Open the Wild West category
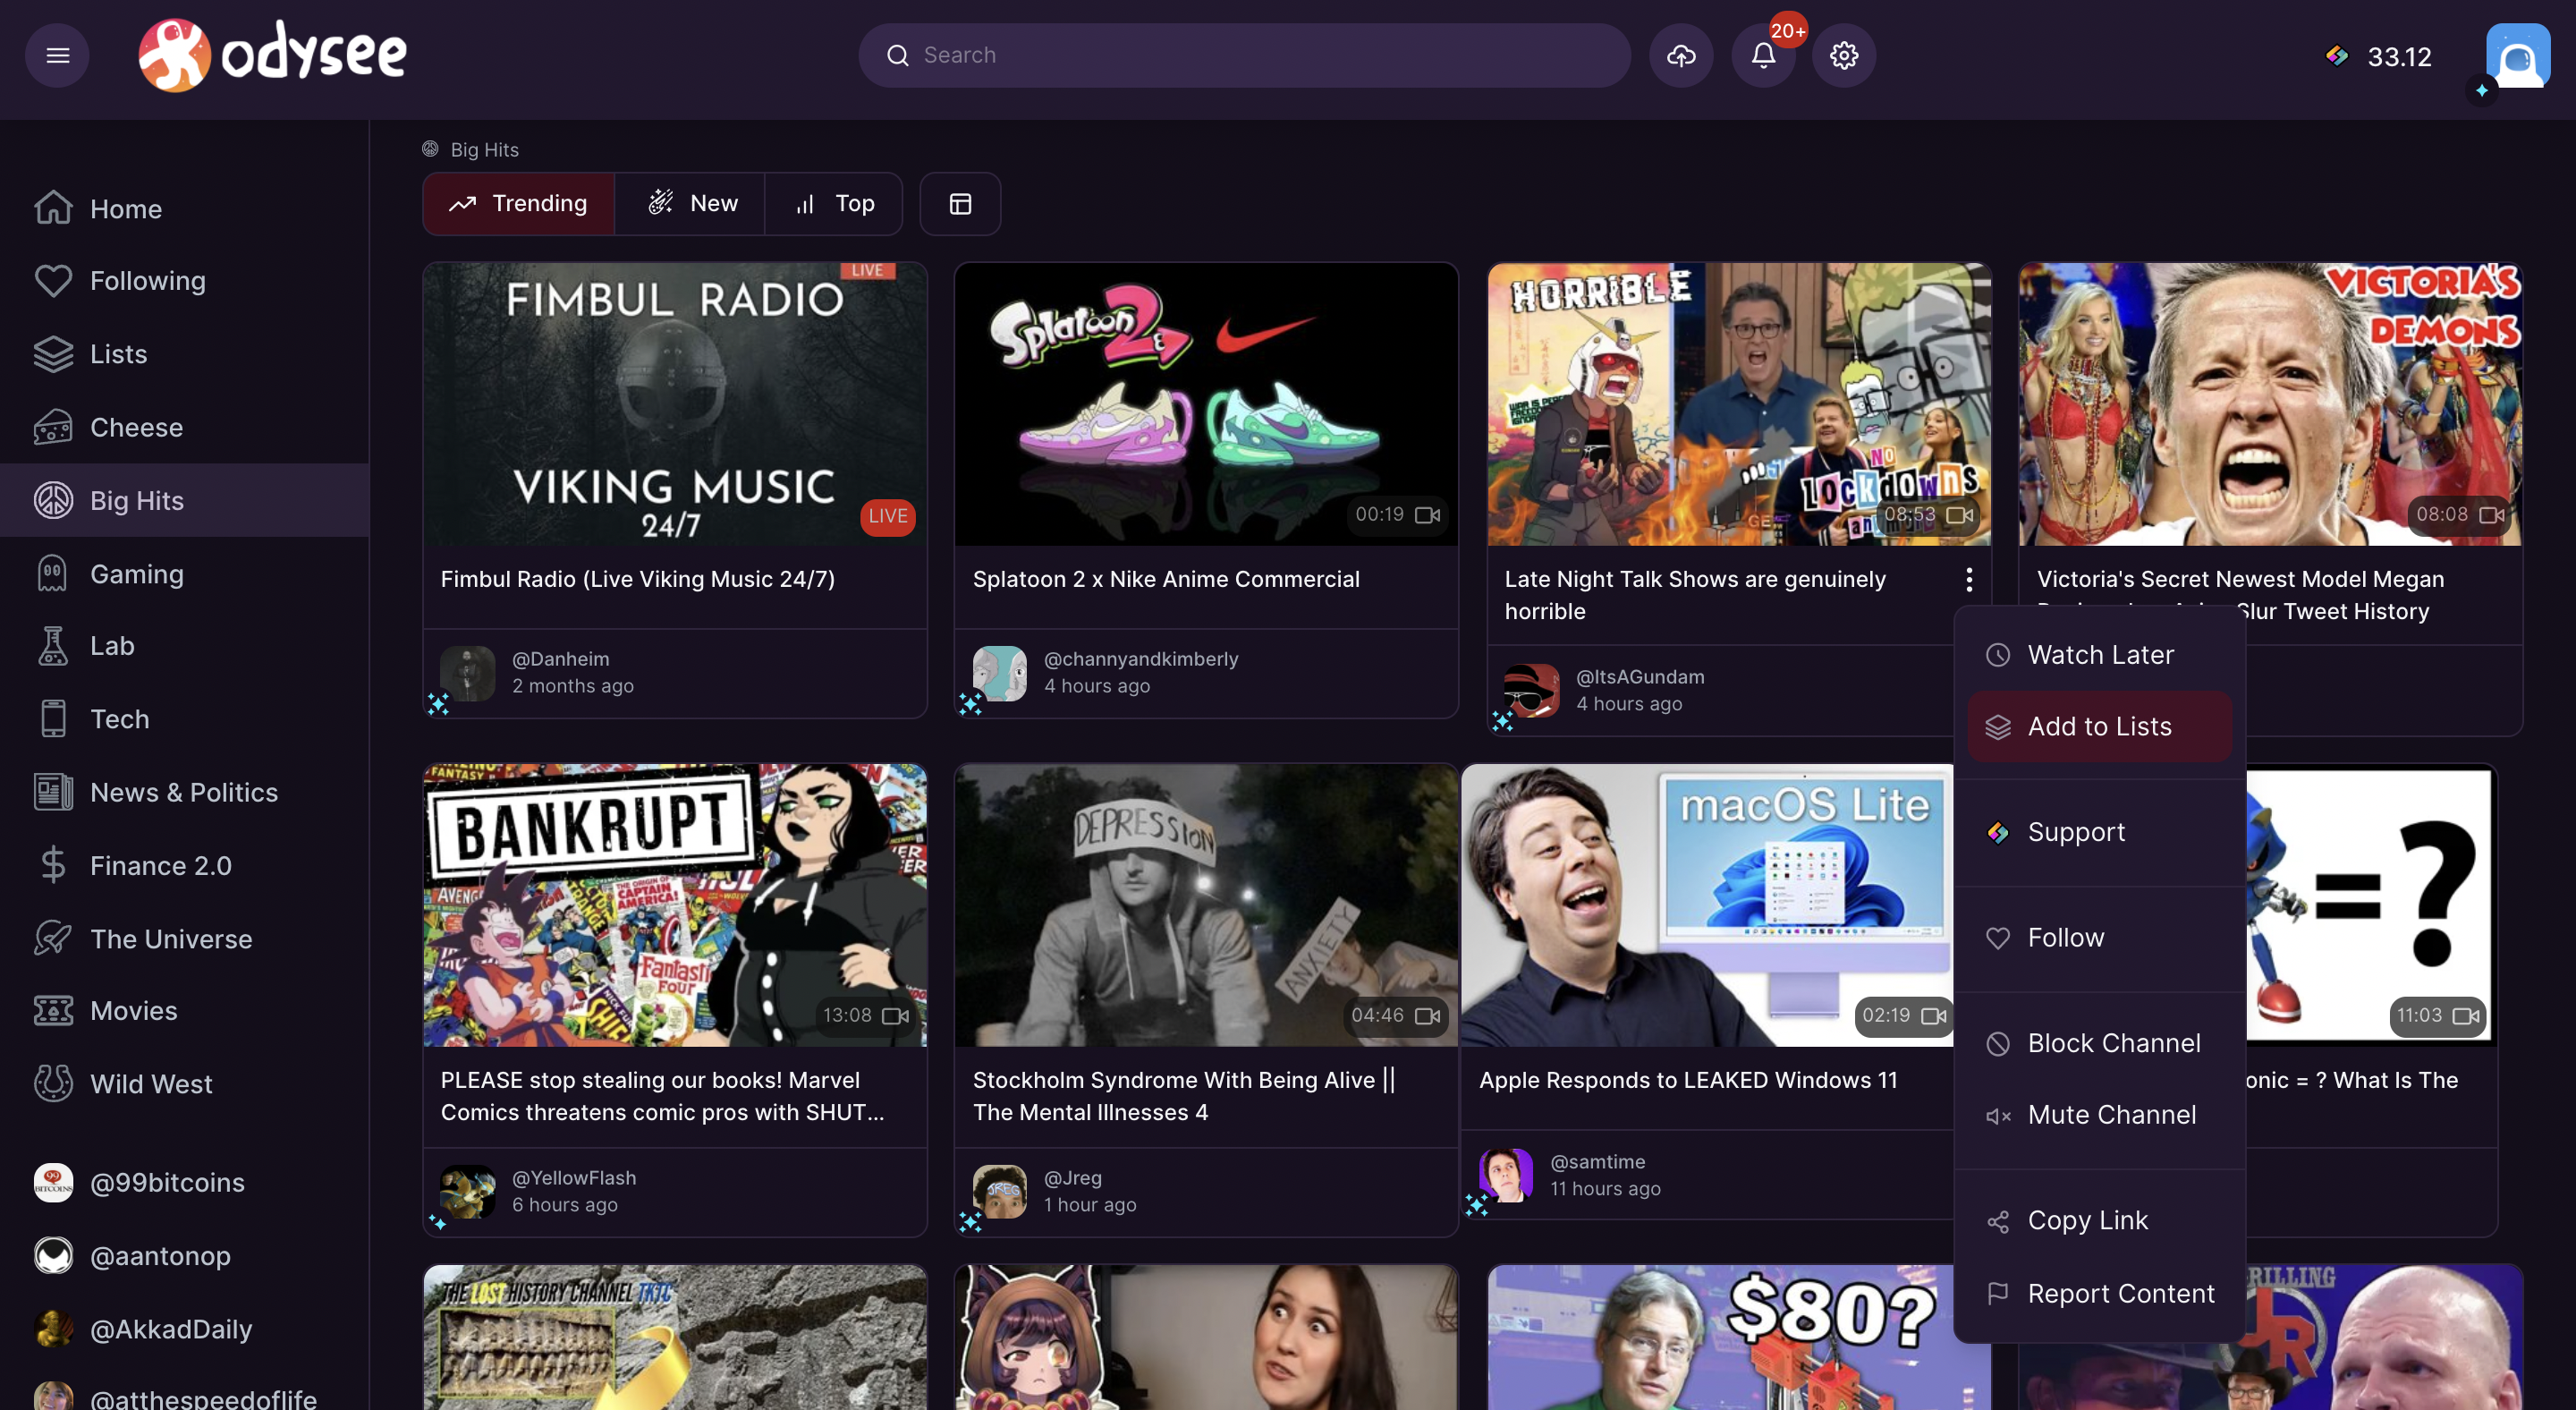This screenshot has height=1410, width=2576. click(185, 1084)
